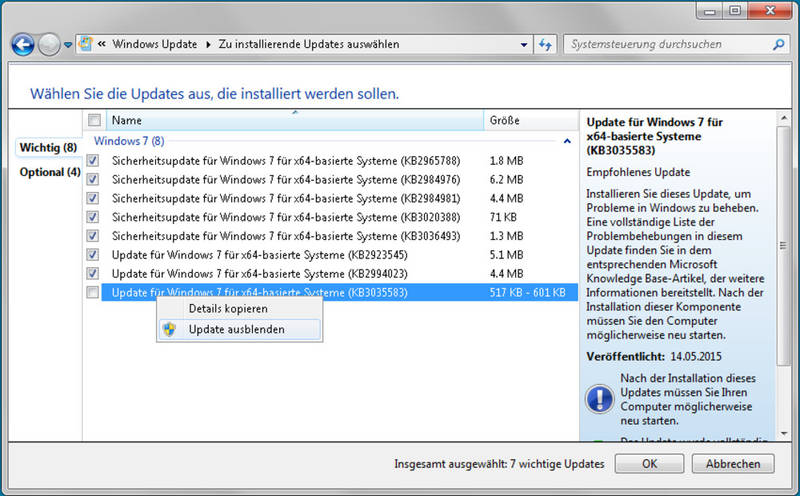The image size is (800, 496).
Task: Select the row text of KB3020388
Action: (286, 217)
